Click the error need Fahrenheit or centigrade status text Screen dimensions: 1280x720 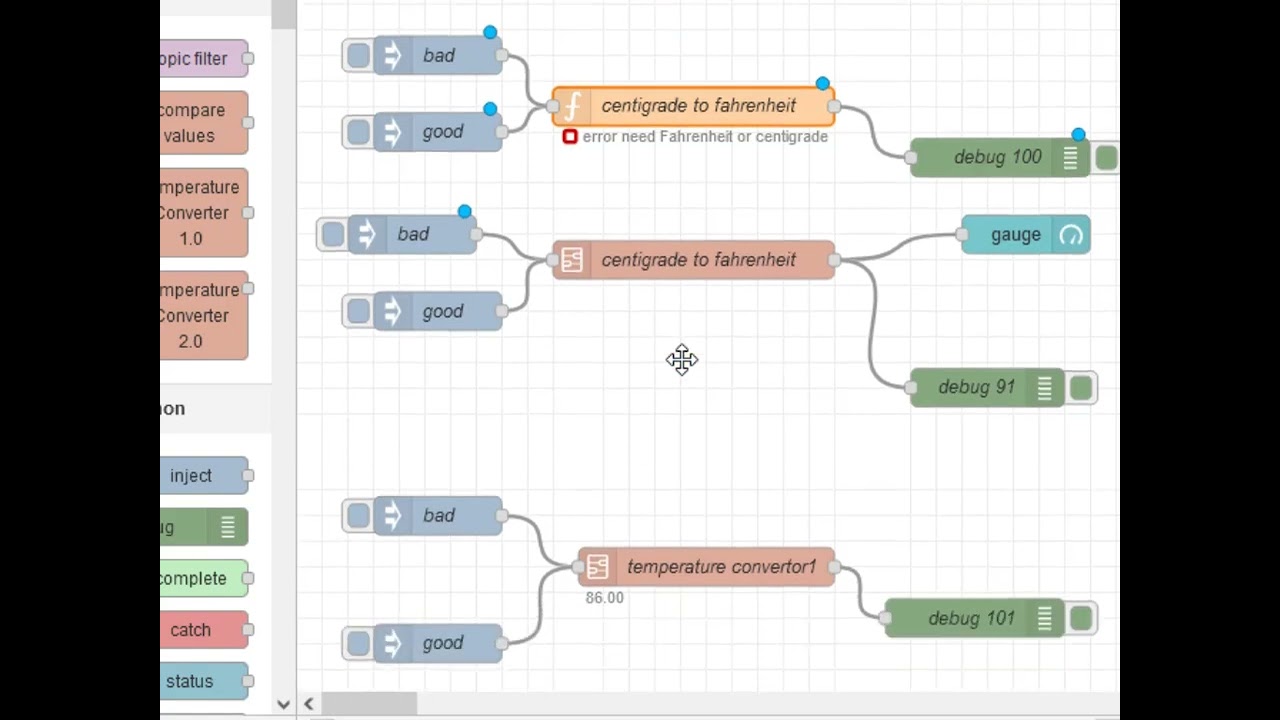tap(705, 137)
